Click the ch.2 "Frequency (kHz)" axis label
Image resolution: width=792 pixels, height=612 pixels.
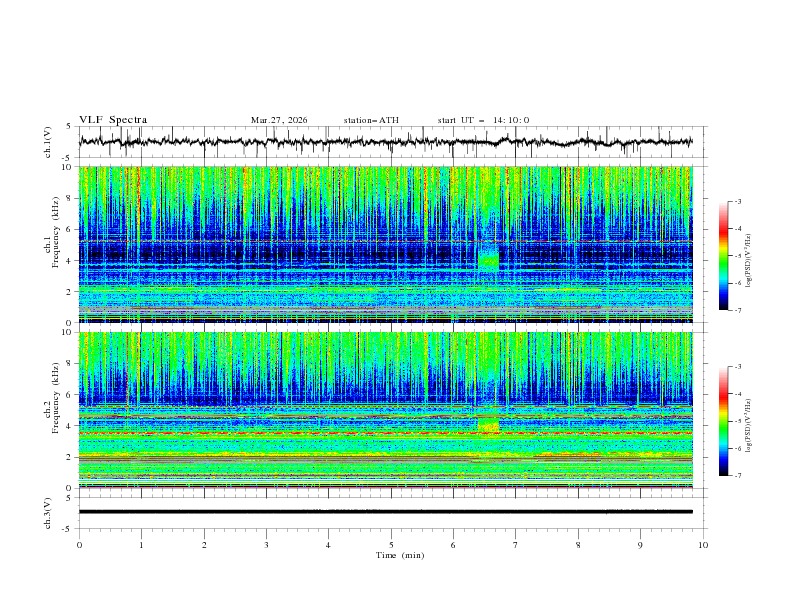point(56,398)
